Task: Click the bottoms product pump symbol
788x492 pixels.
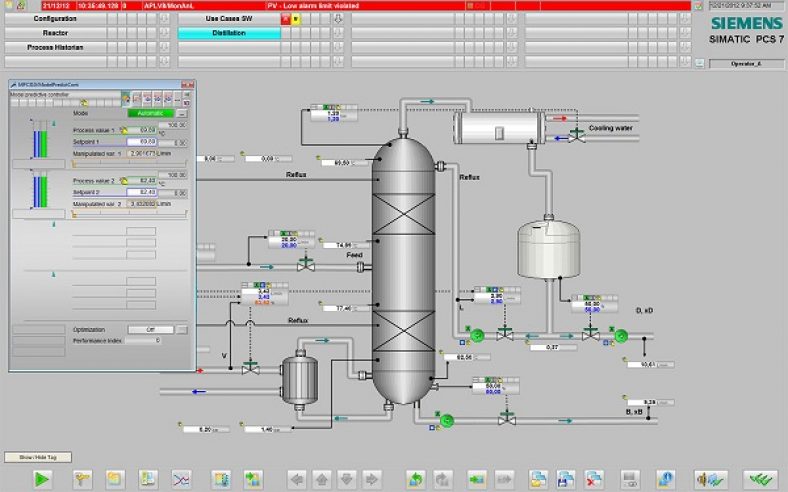Action: pyautogui.click(x=446, y=419)
